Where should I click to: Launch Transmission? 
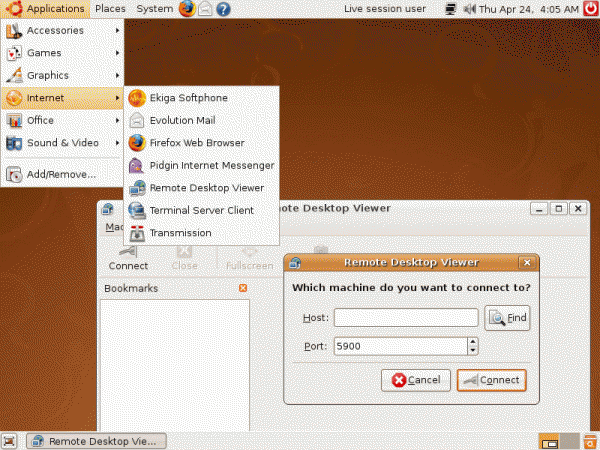201,233
